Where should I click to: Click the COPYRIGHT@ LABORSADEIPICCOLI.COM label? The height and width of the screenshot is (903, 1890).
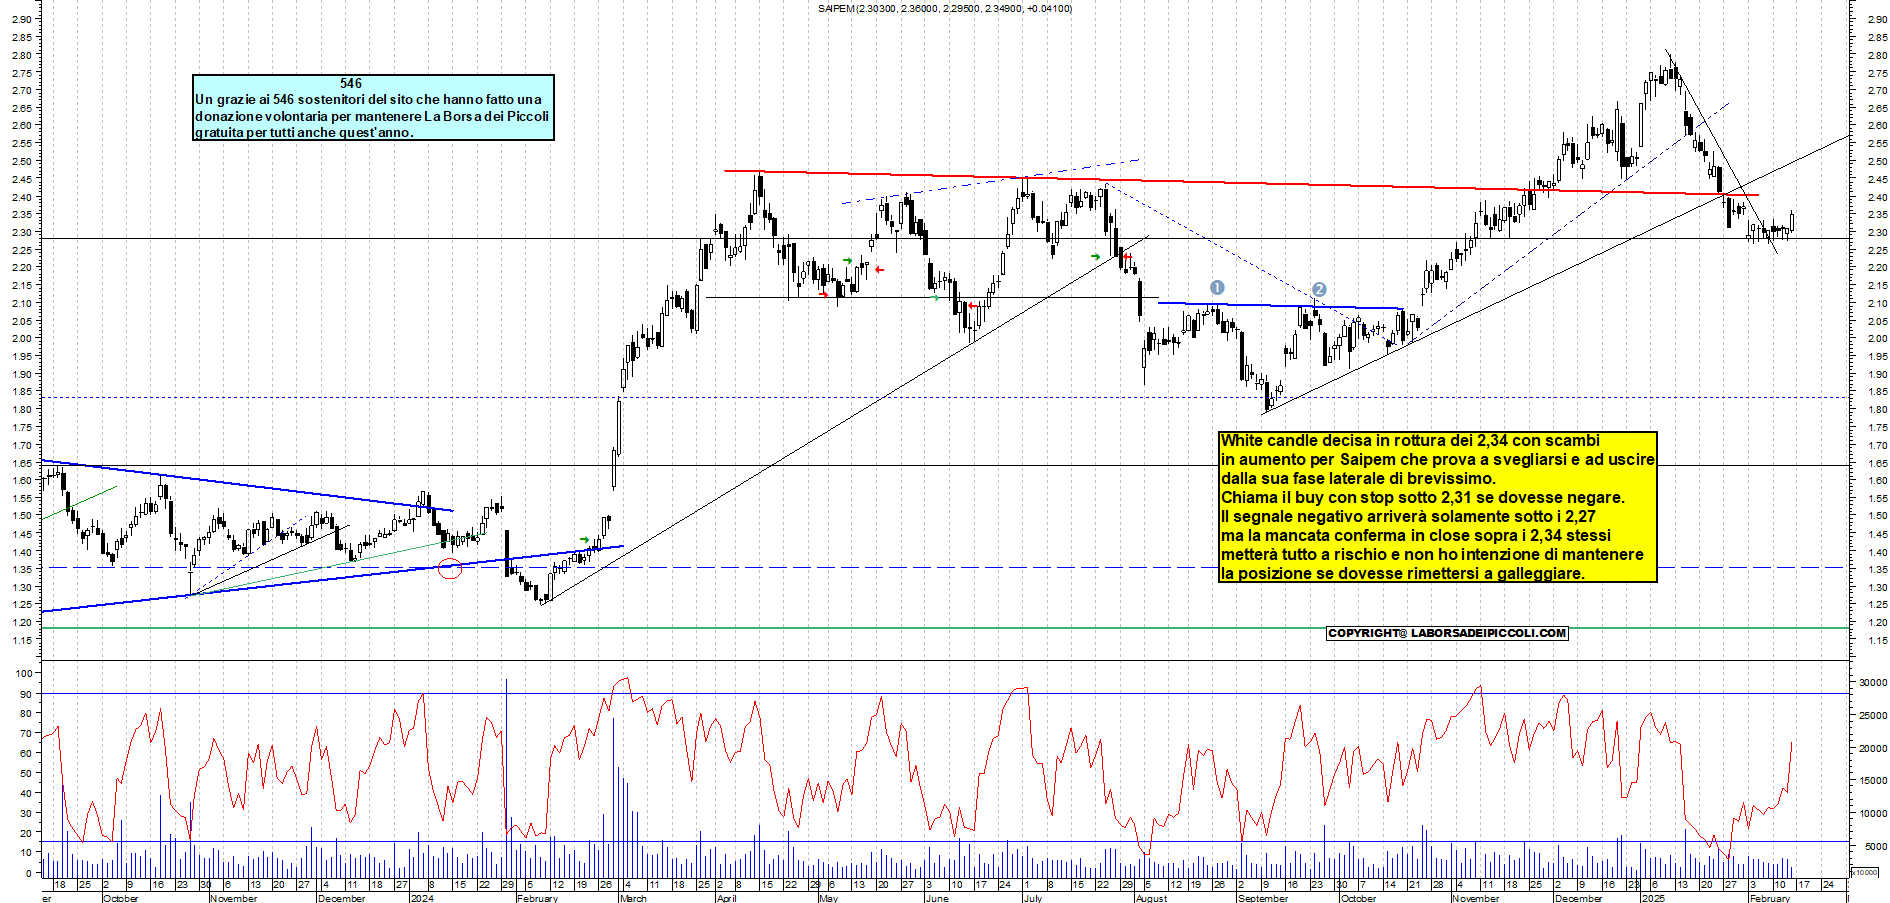[x=1447, y=633]
